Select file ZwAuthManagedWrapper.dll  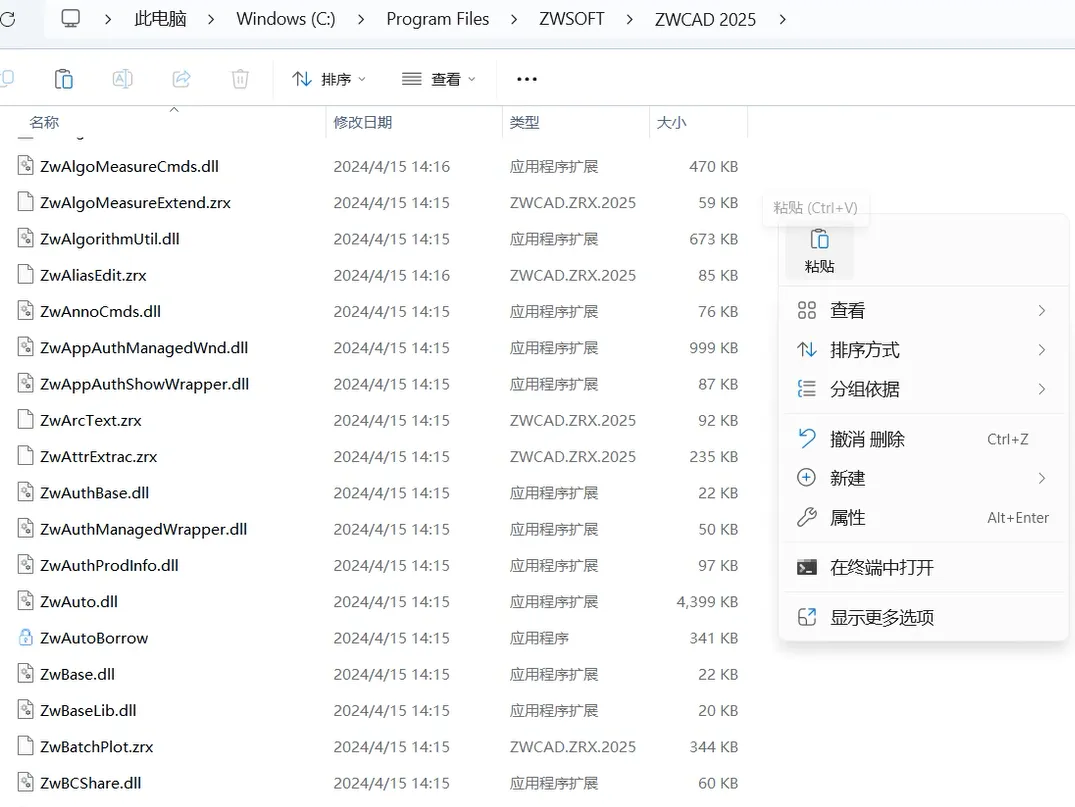[143, 529]
